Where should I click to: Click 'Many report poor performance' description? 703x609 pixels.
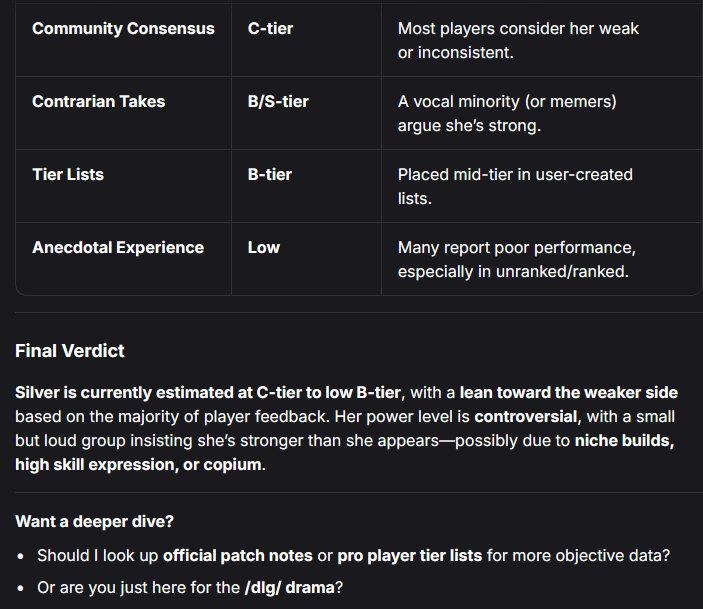click(x=516, y=248)
